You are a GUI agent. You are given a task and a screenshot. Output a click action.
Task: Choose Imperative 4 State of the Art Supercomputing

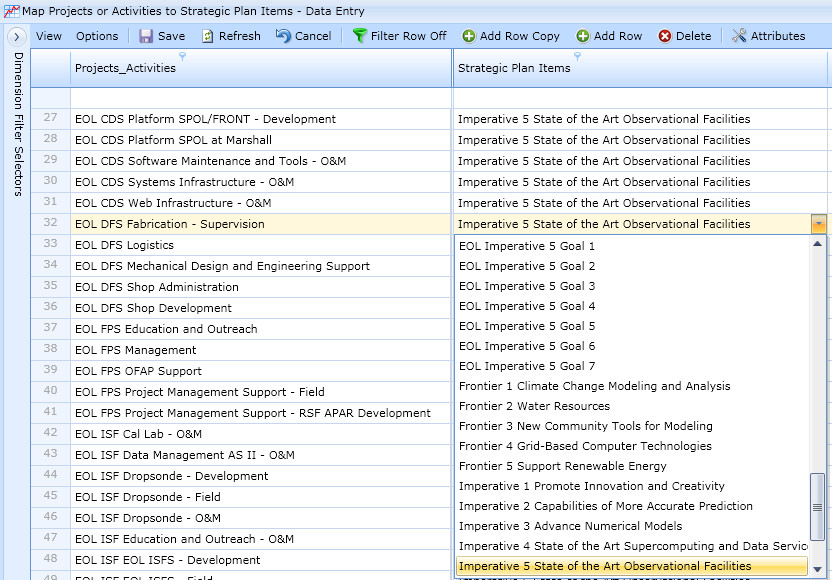(631, 546)
